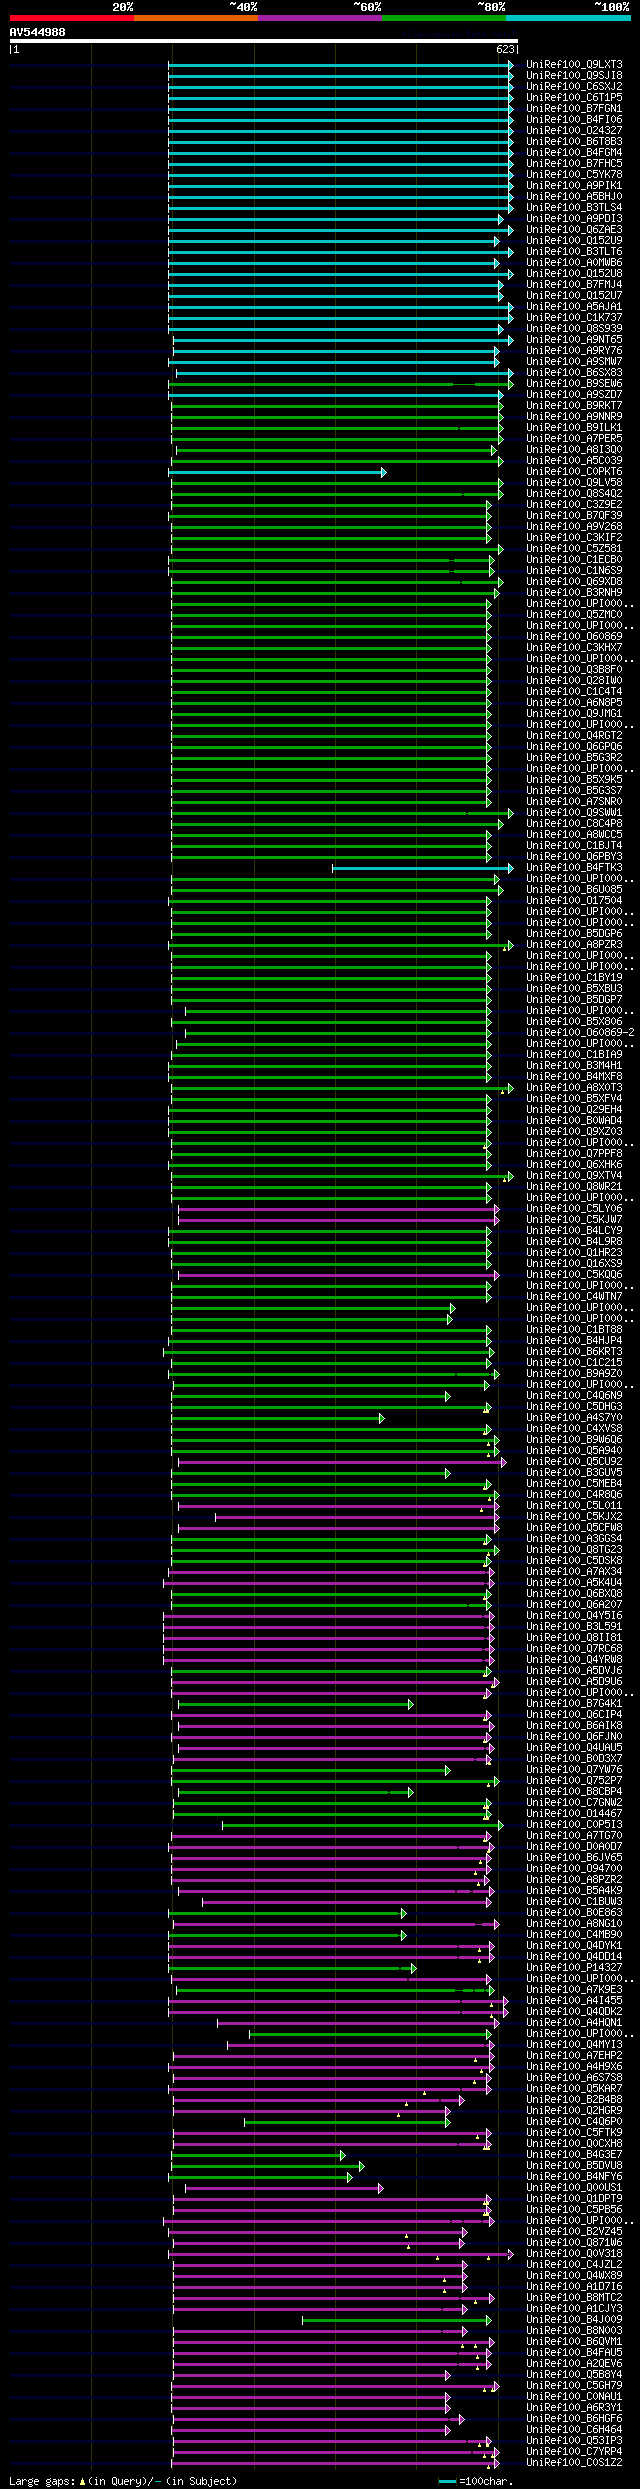Select hit UniRef100_A7SNR0
This screenshot has width=640, height=2489.
point(574,802)
